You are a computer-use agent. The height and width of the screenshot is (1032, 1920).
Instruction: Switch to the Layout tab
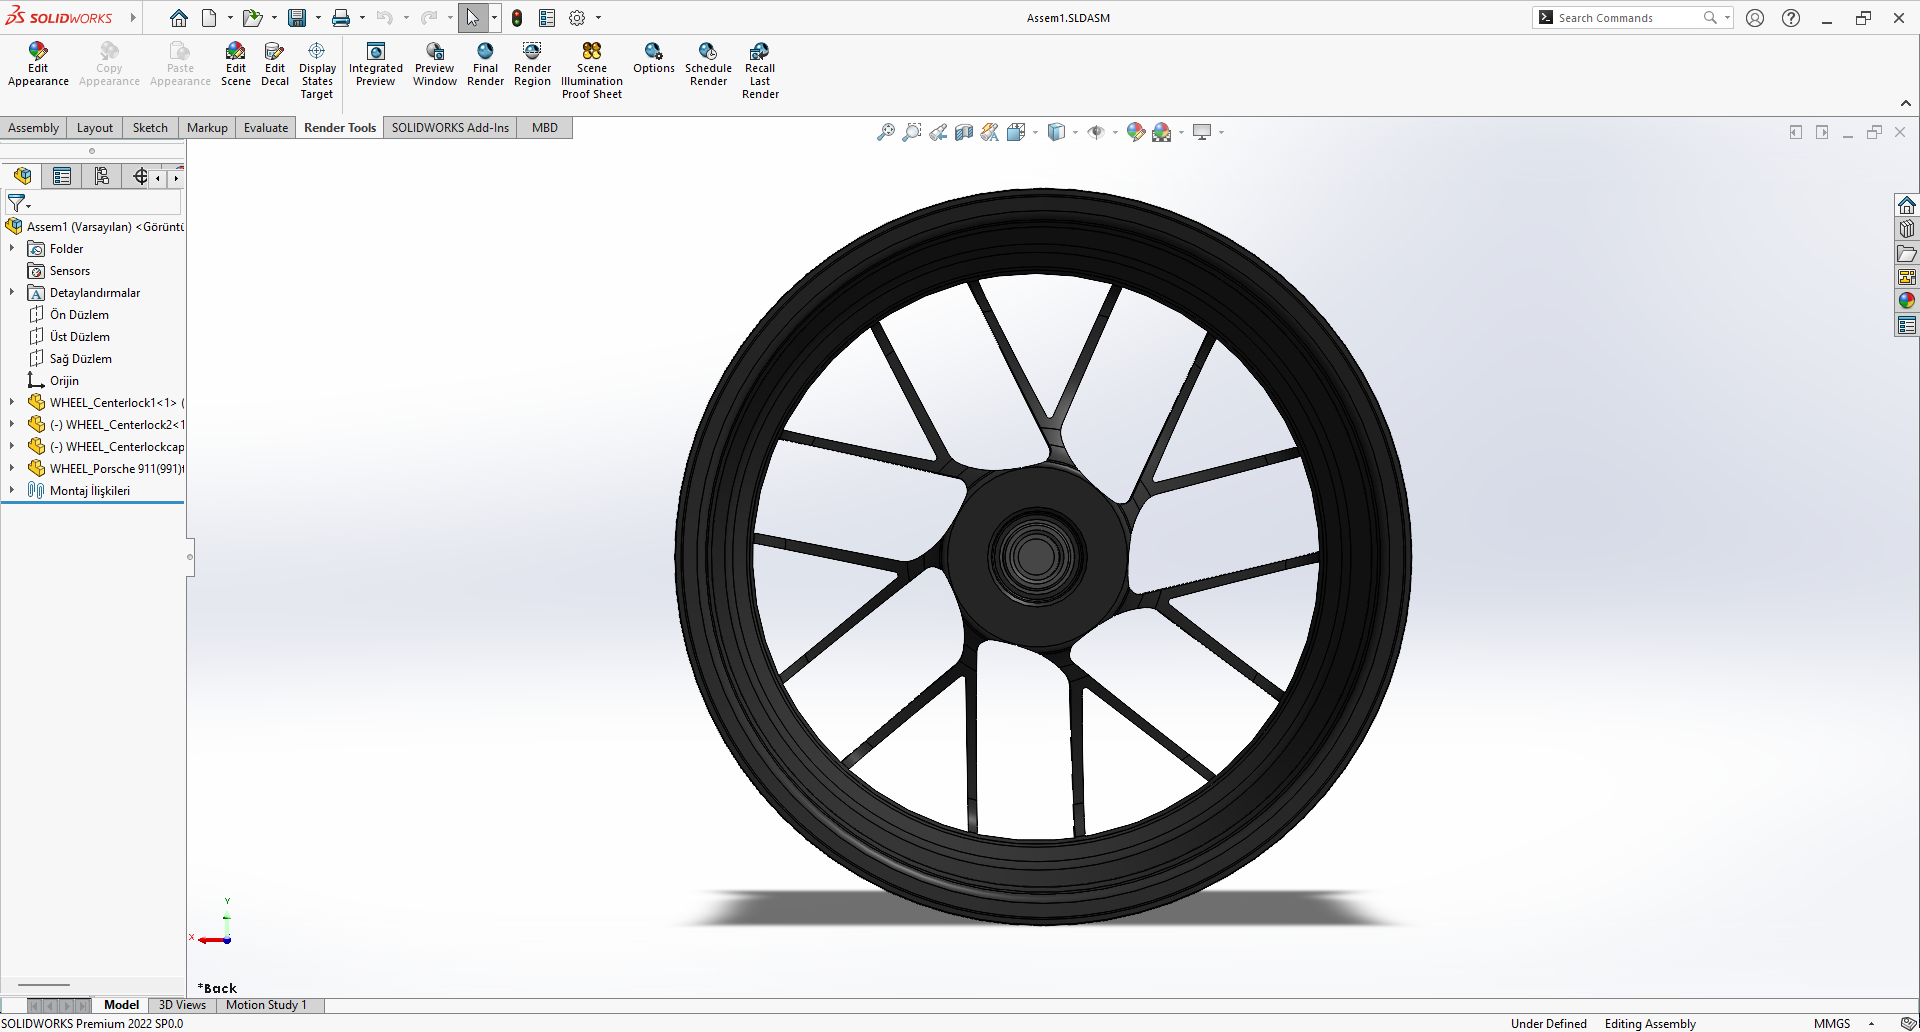click(x=95, y=128)
